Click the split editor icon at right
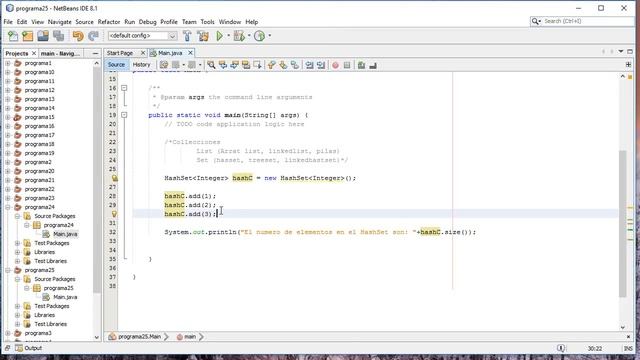The width and height of the screenshot is (640, 360). (x=628, y=64)
